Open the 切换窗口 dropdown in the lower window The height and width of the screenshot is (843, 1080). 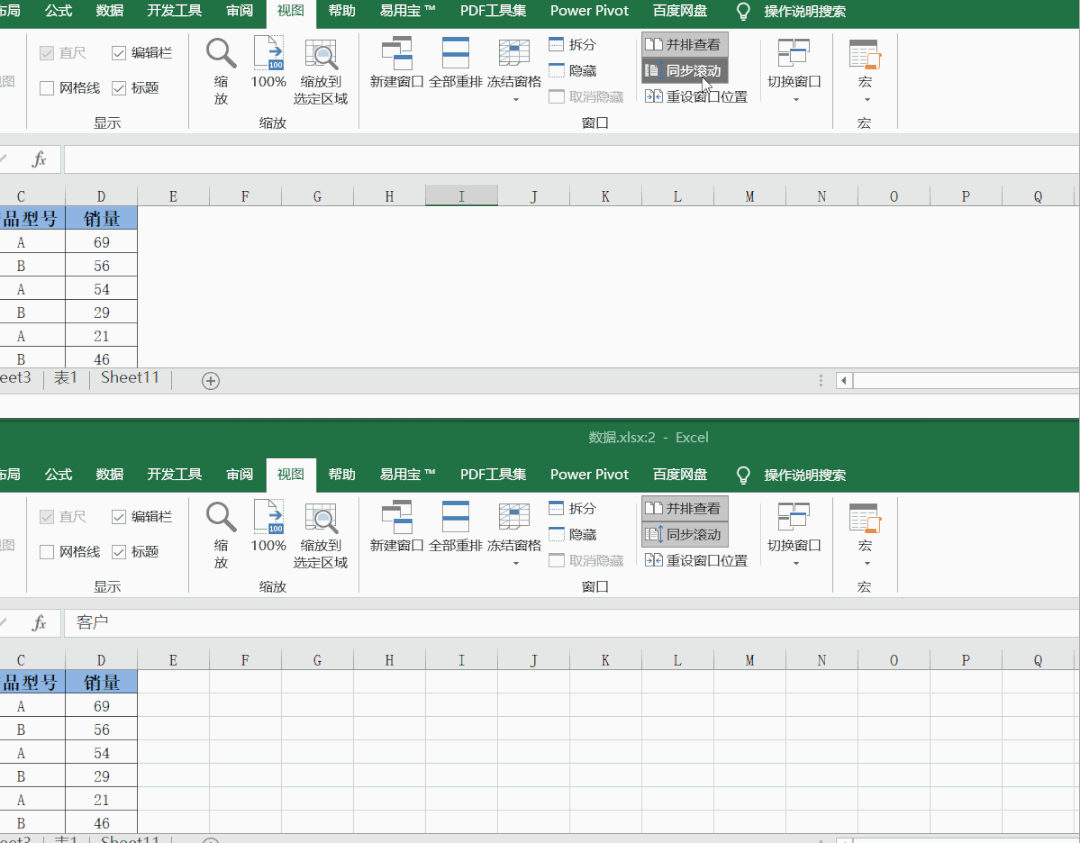pyautogui.click(x=794, y=563)
